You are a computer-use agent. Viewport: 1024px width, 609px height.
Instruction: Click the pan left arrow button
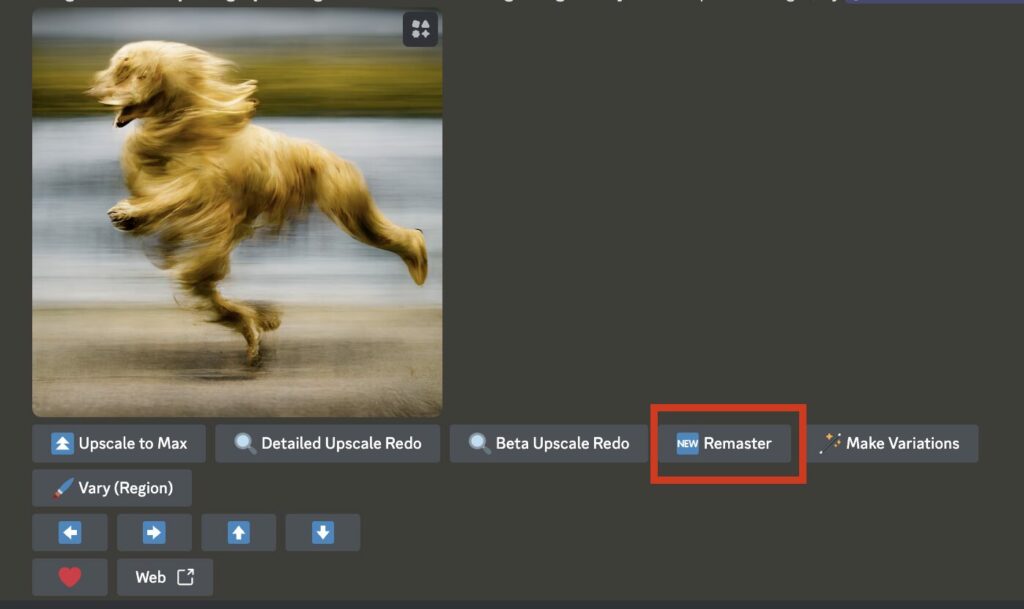tap(70, 533)
